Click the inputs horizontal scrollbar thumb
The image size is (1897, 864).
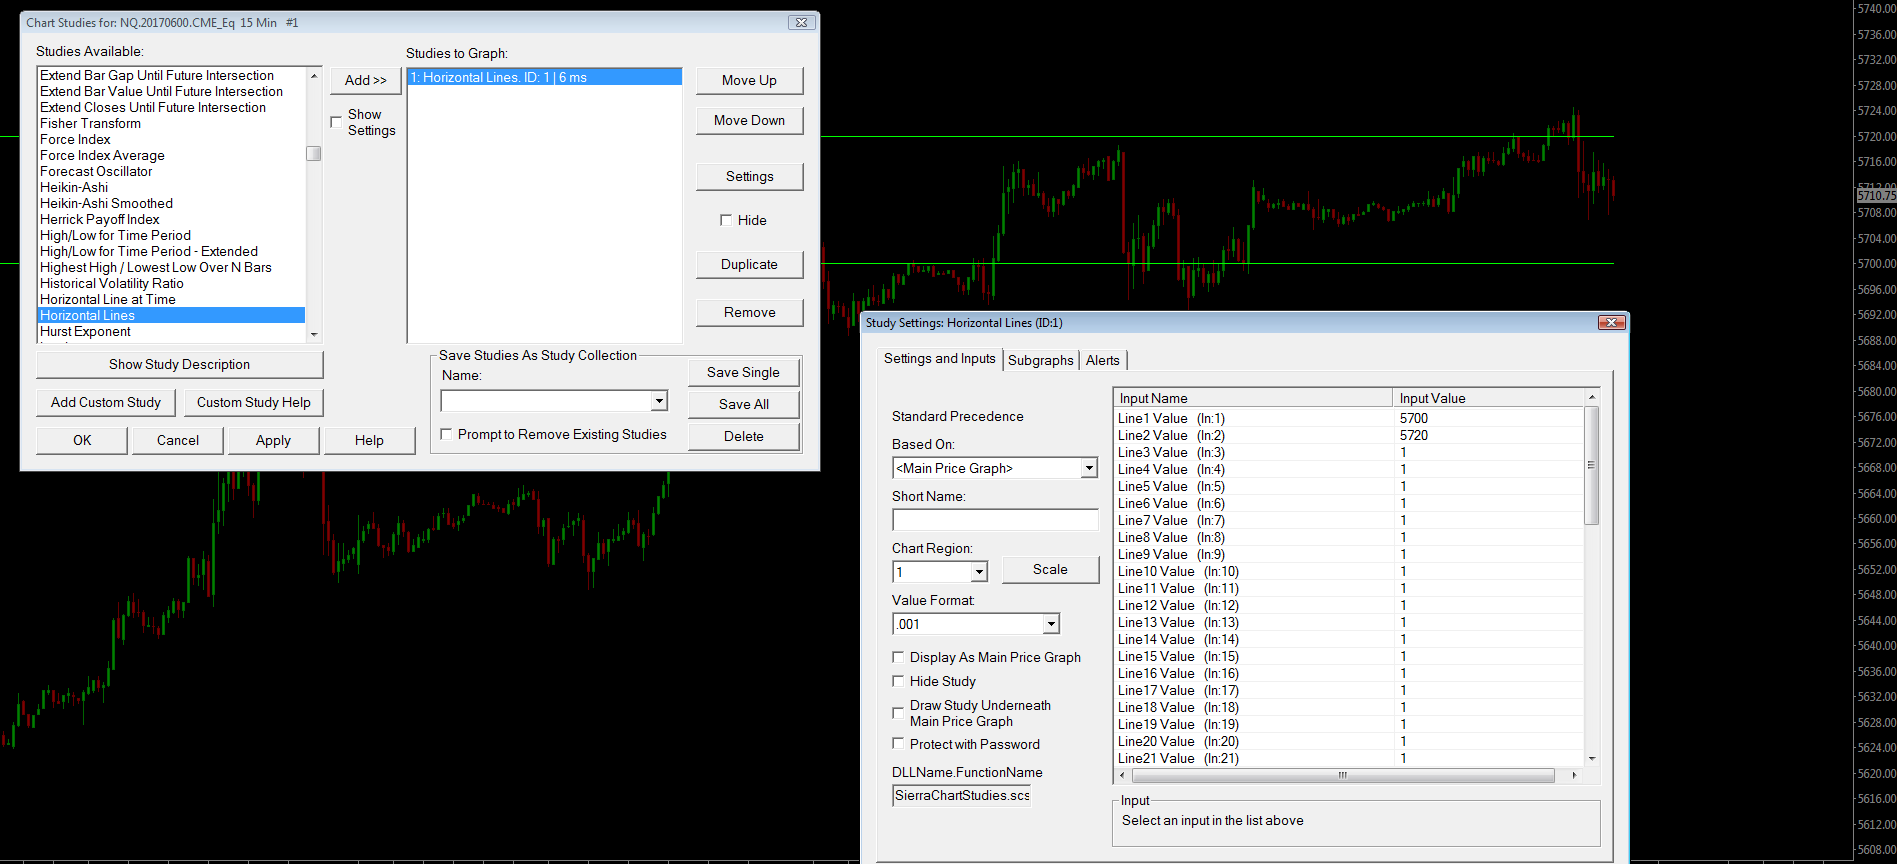(x=1343, y=775)
